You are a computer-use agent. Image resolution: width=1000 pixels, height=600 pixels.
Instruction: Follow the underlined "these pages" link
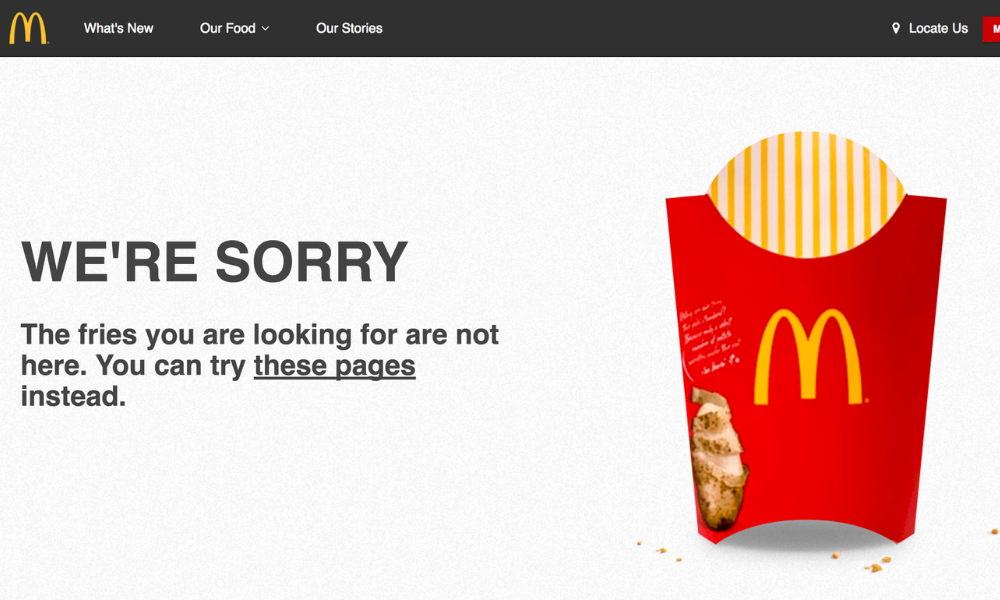(x=335, y=366)
